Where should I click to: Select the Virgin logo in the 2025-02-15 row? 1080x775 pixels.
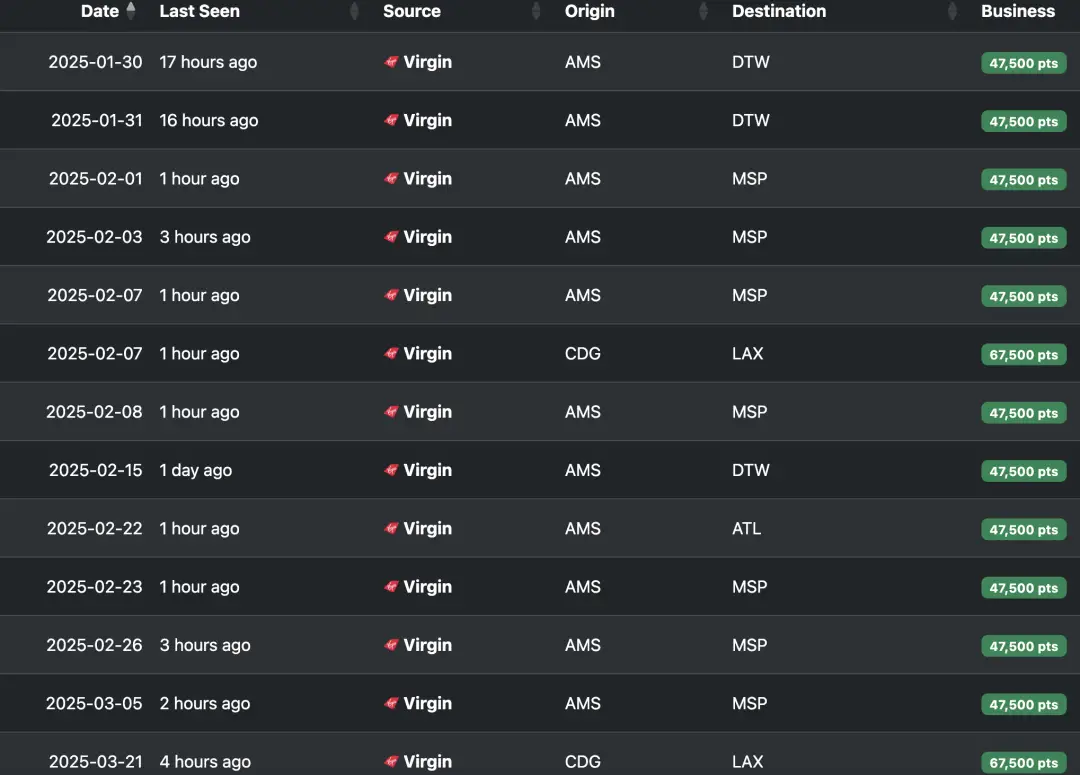[x=392, y=470]
